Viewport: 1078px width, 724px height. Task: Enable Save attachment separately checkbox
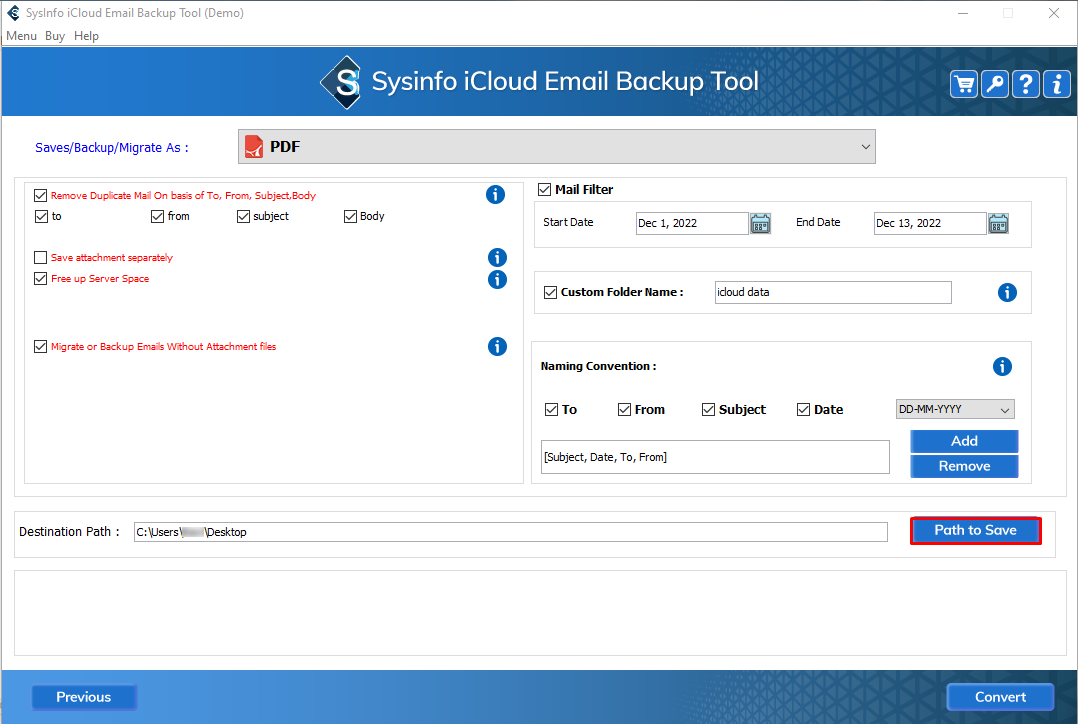click(41, 258)
